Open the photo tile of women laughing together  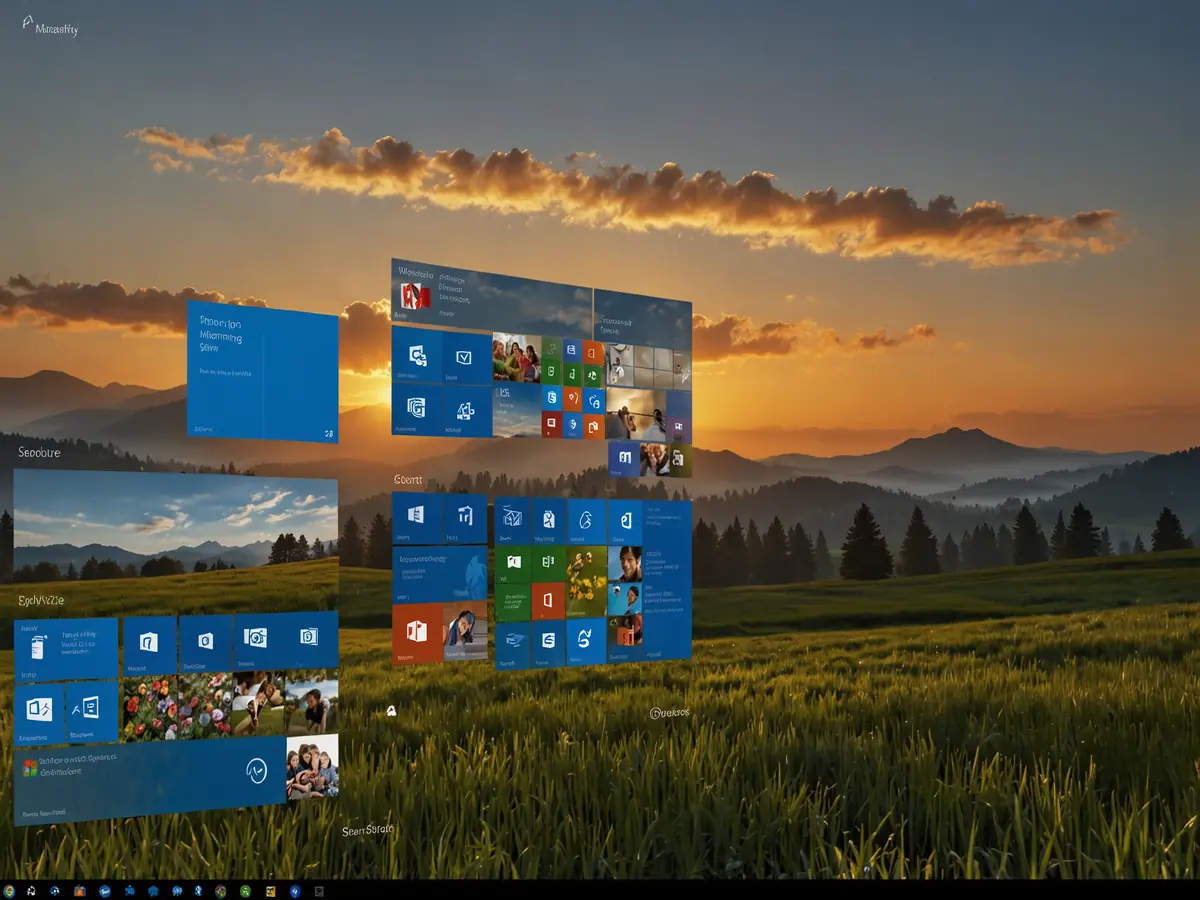516,358
